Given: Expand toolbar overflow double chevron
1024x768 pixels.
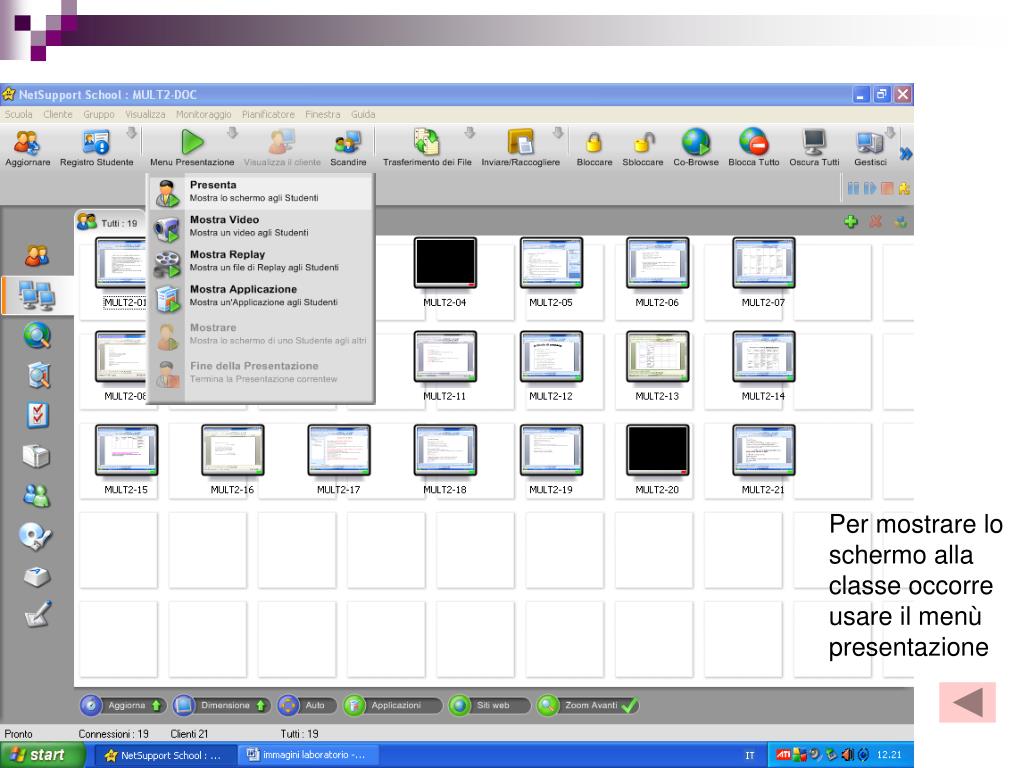Looking at the screenshot, I should [905, 154].
